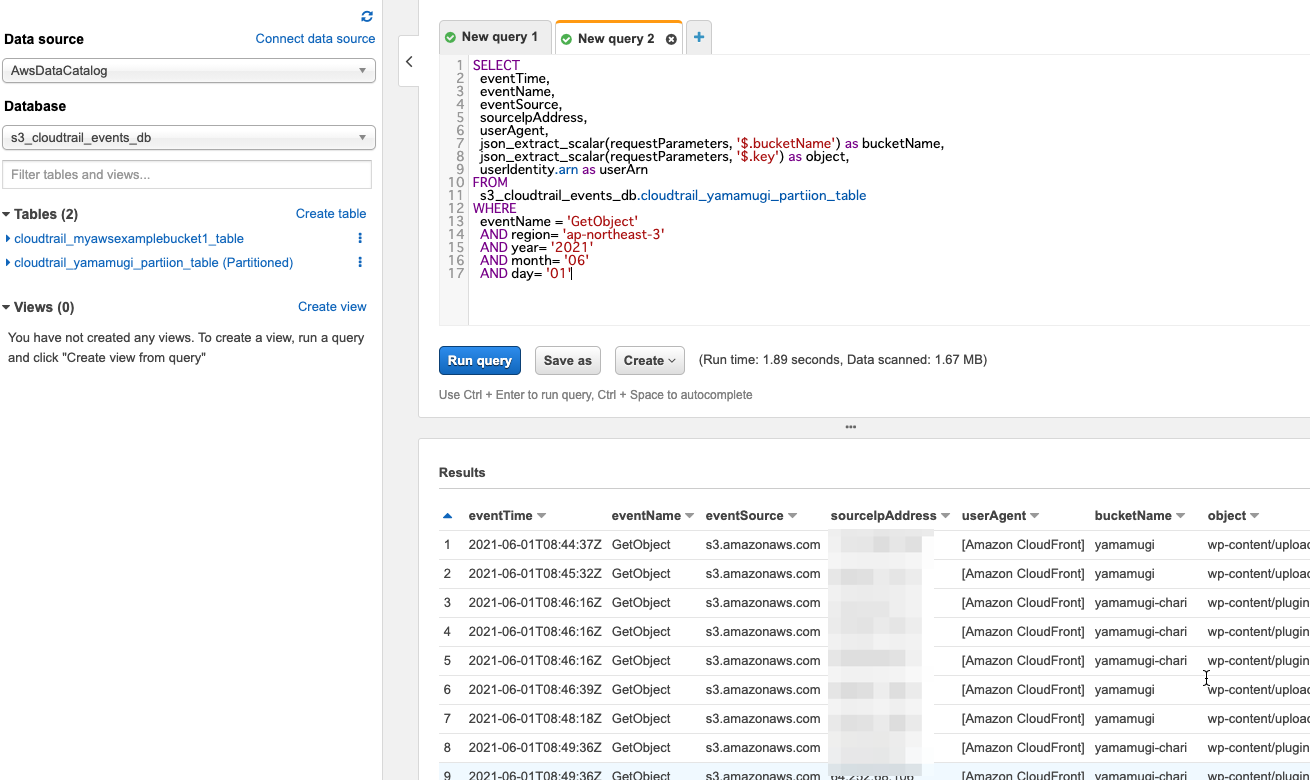
Task: Collapse the Views (0) section
Action: (6, 308)
